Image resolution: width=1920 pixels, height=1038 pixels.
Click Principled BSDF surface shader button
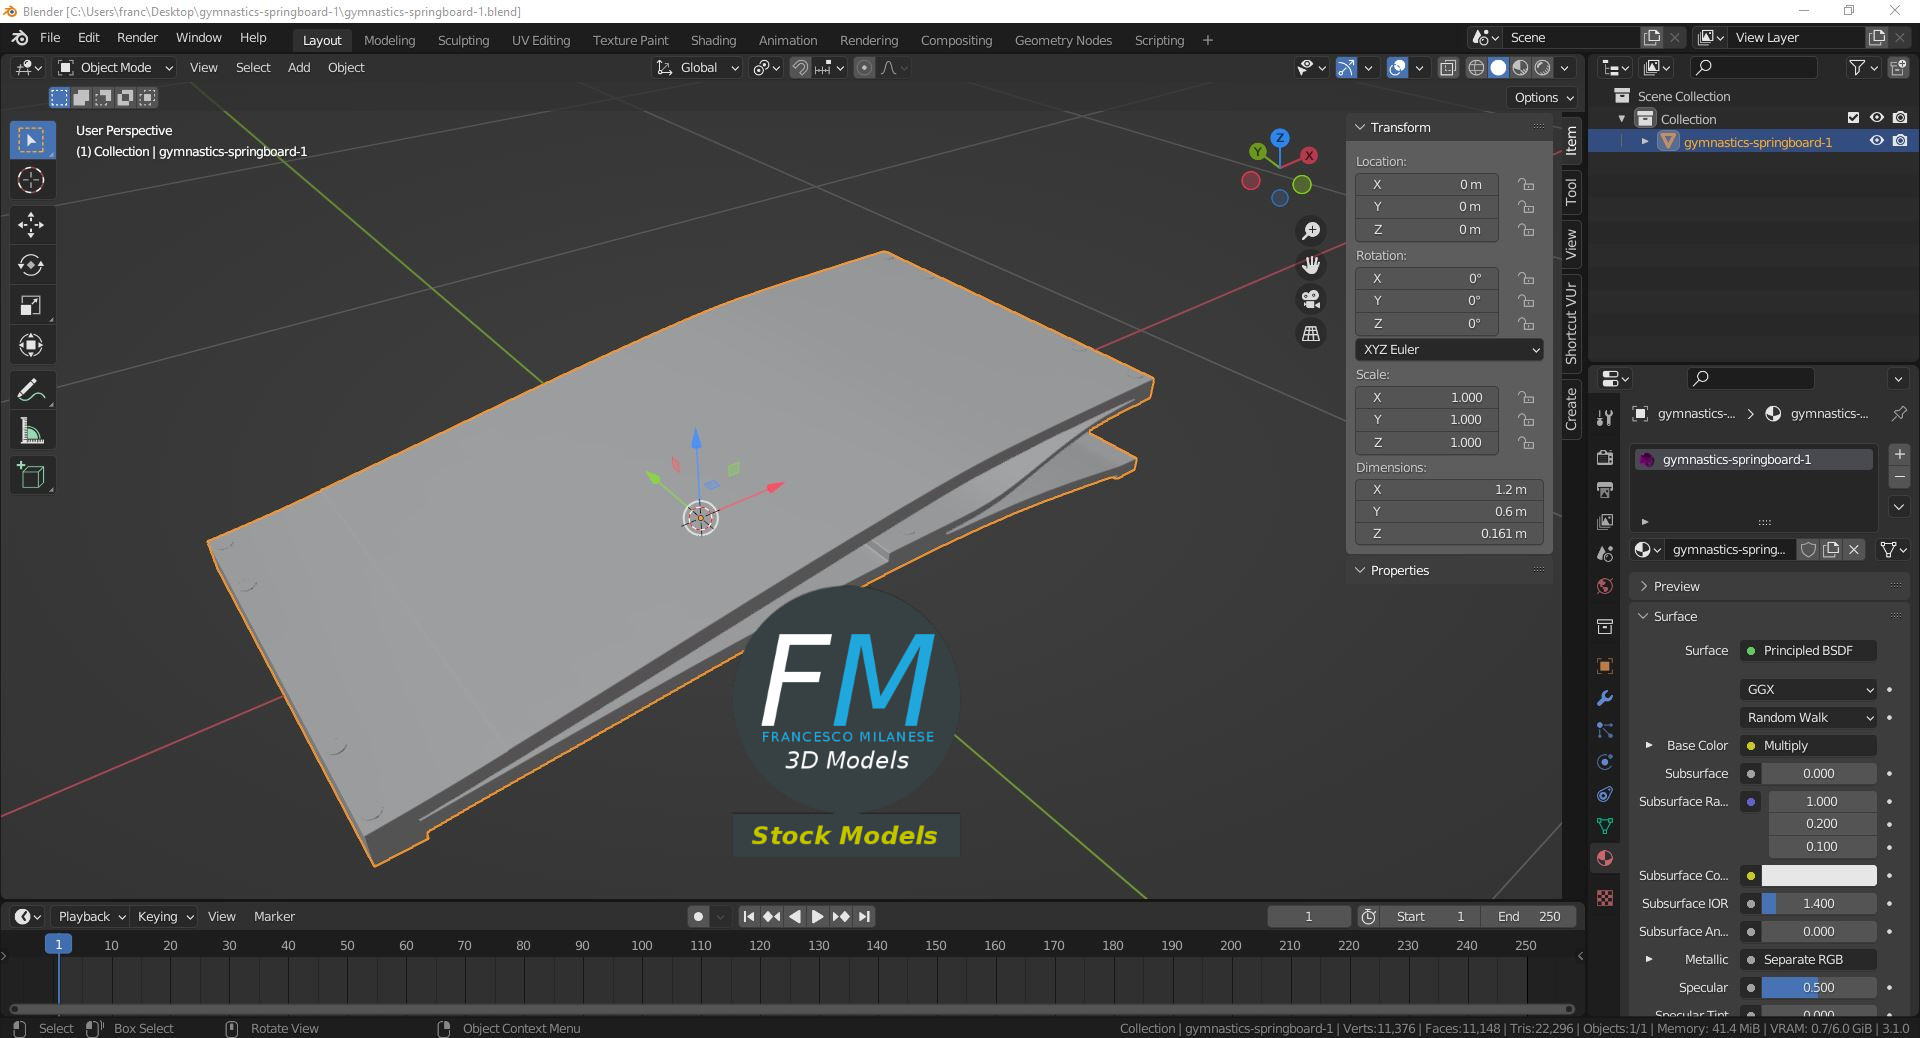pos(1809,651)
